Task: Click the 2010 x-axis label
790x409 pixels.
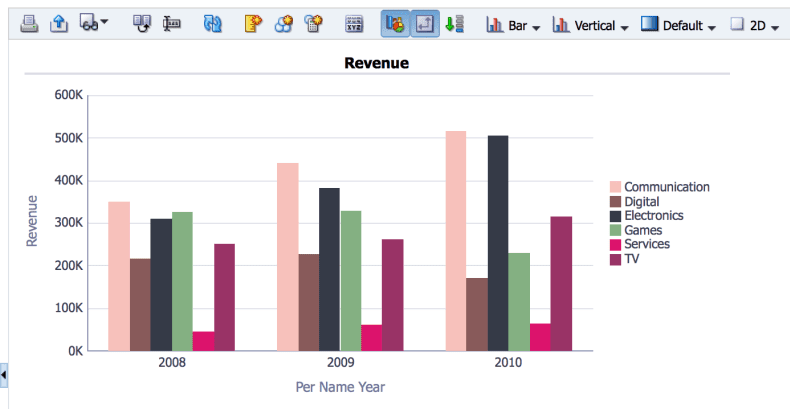Action: coord(508,362)
